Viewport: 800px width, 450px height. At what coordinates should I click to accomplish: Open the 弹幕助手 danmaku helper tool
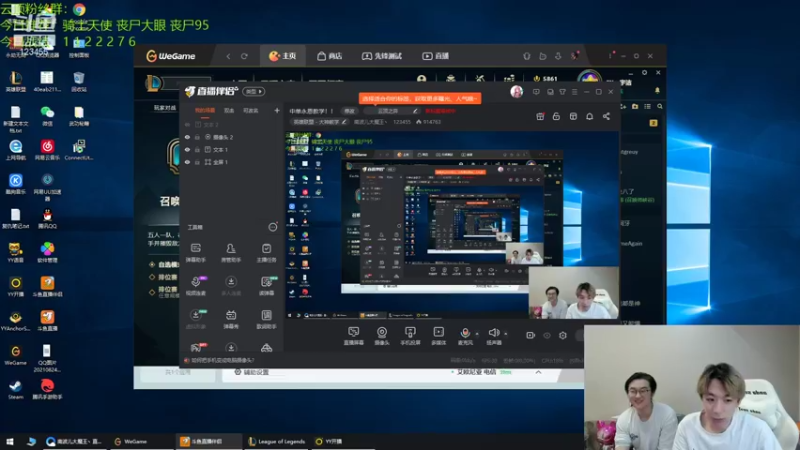[196, 253]
